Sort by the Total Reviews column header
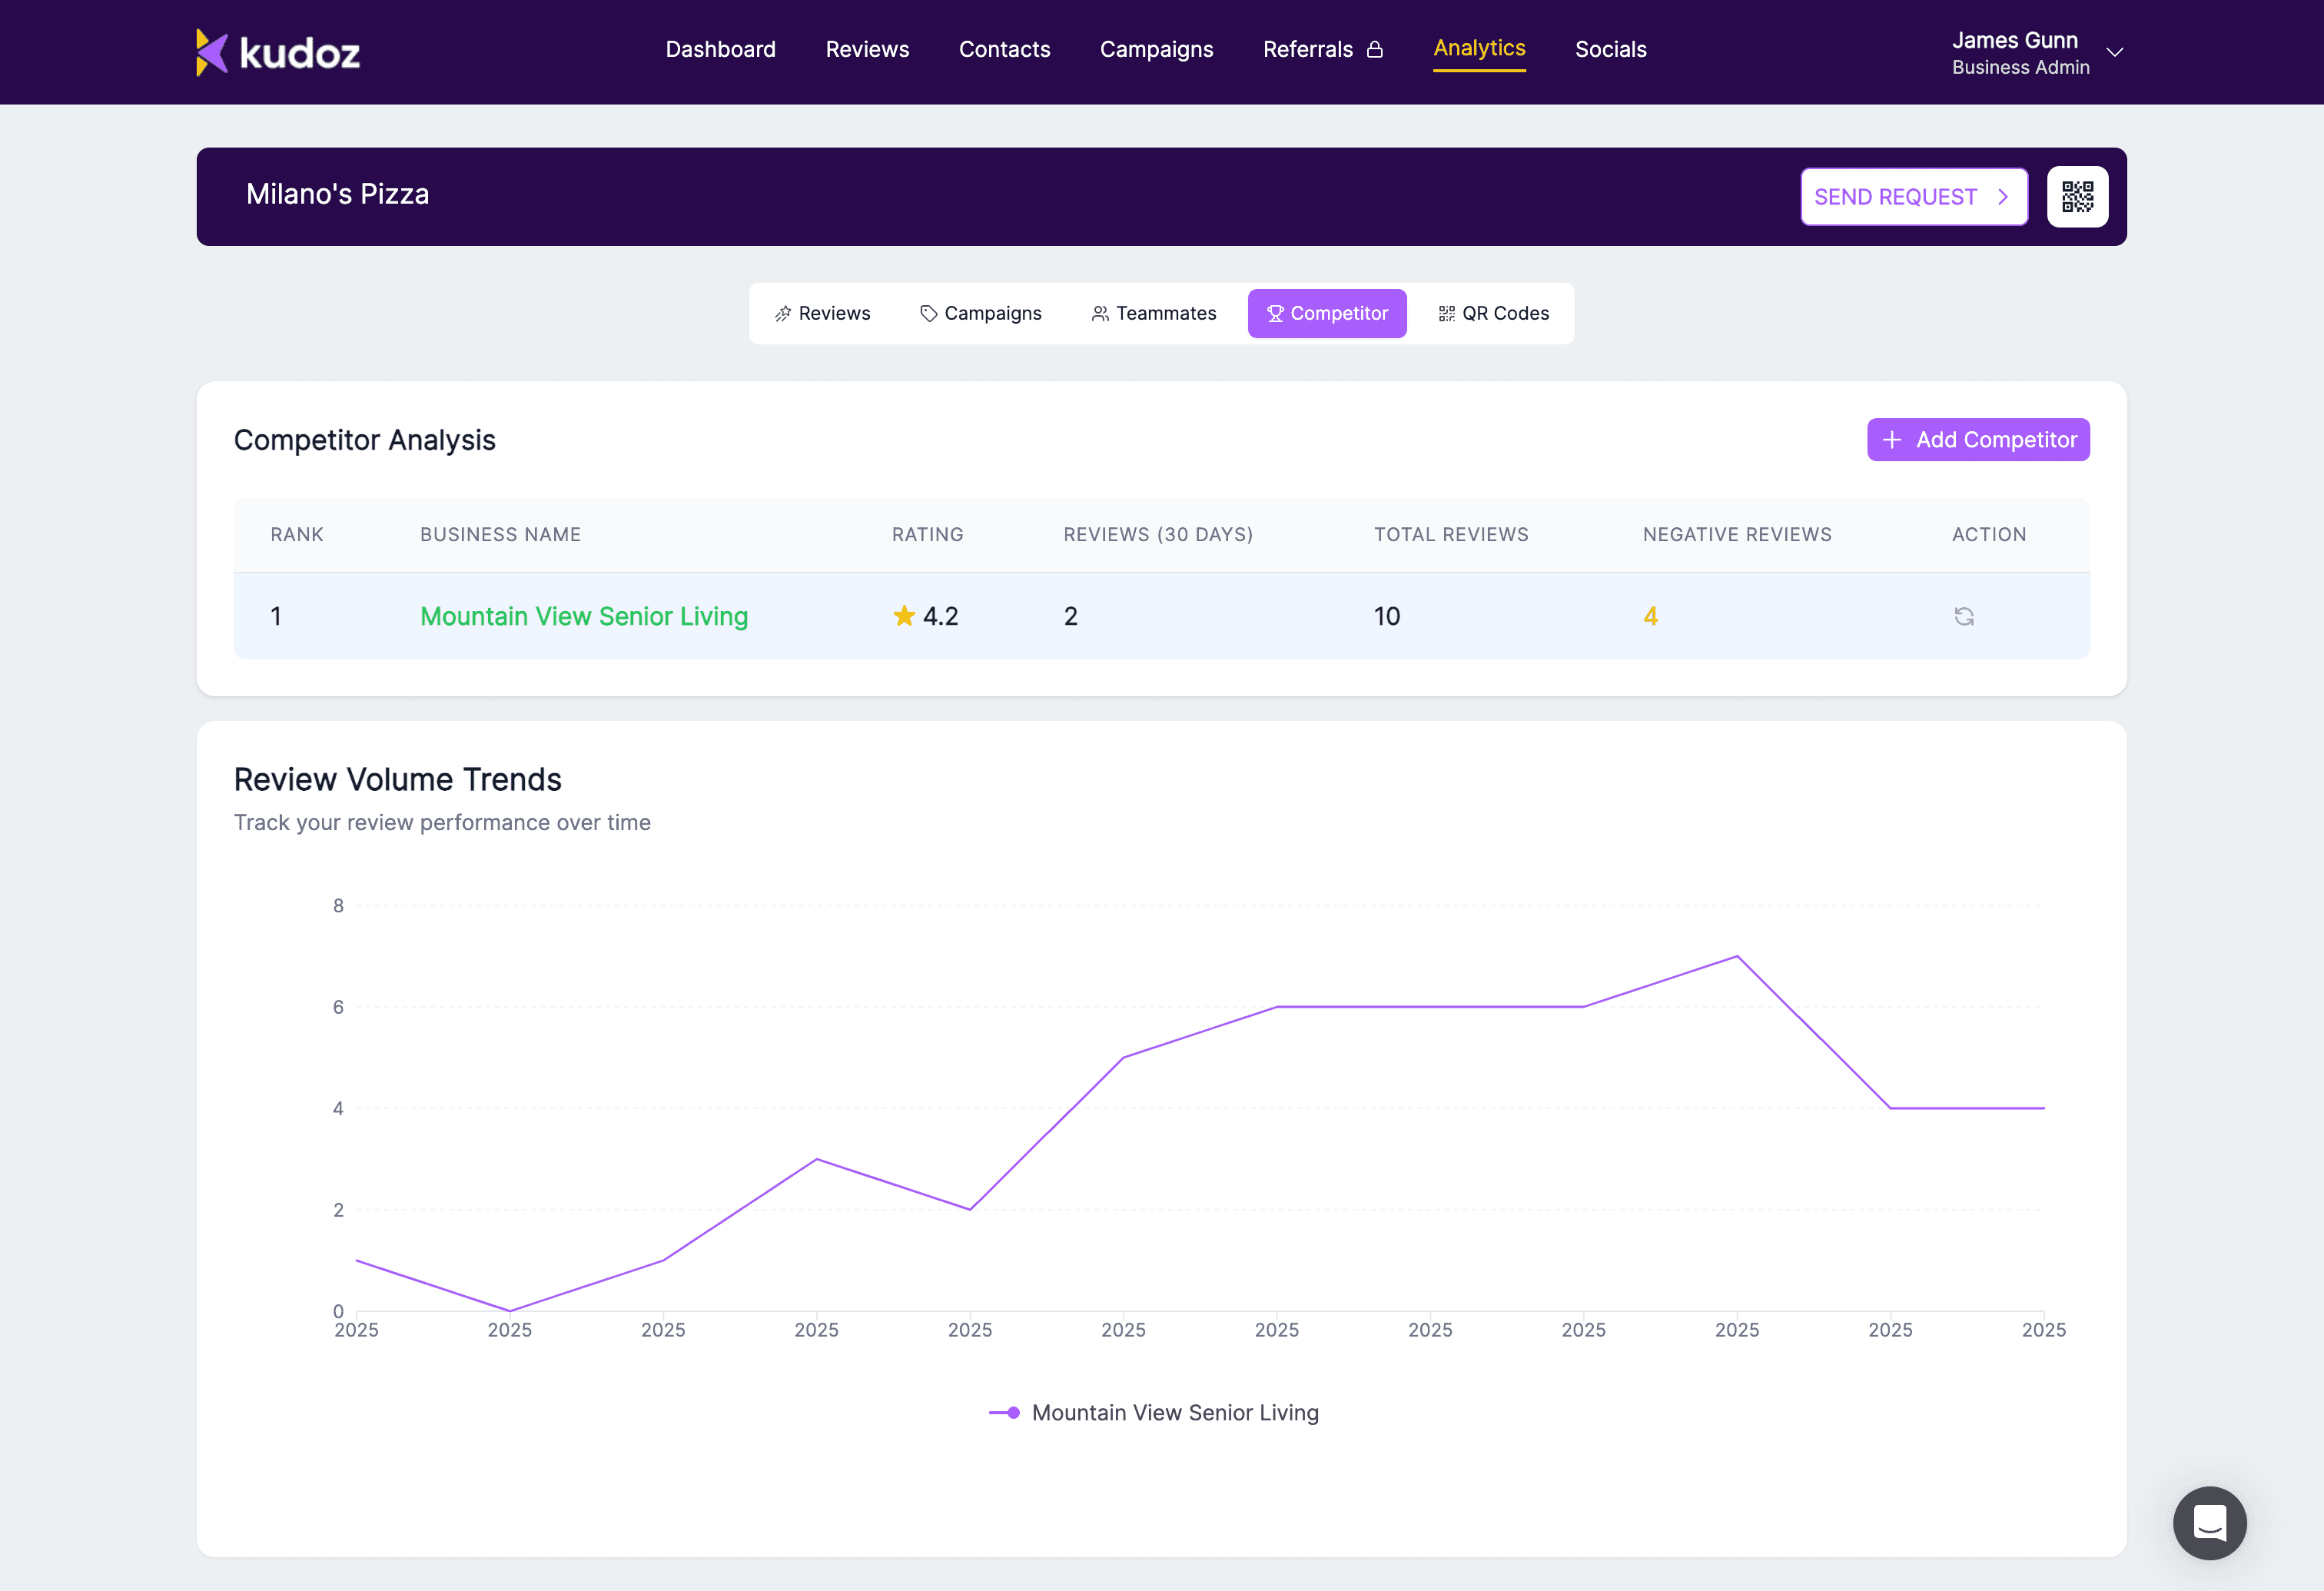 pos(1450,534)
